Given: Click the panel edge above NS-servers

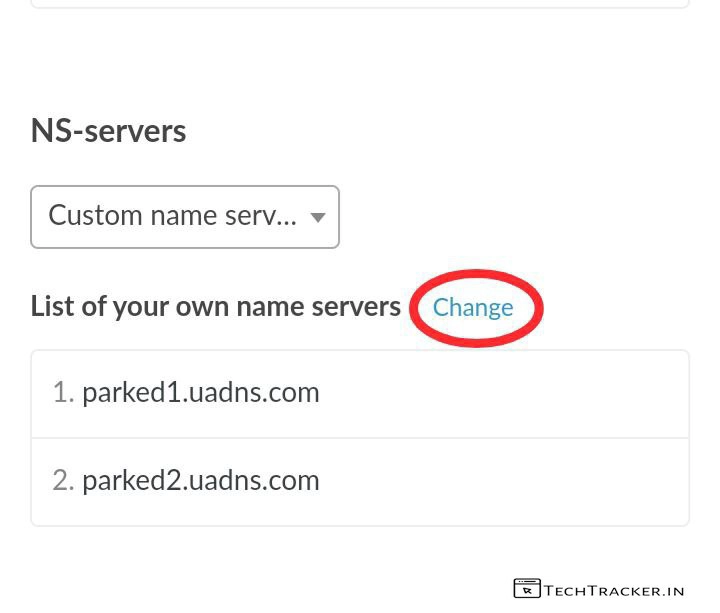Looking at the screenshot, I should coord(360,6).
